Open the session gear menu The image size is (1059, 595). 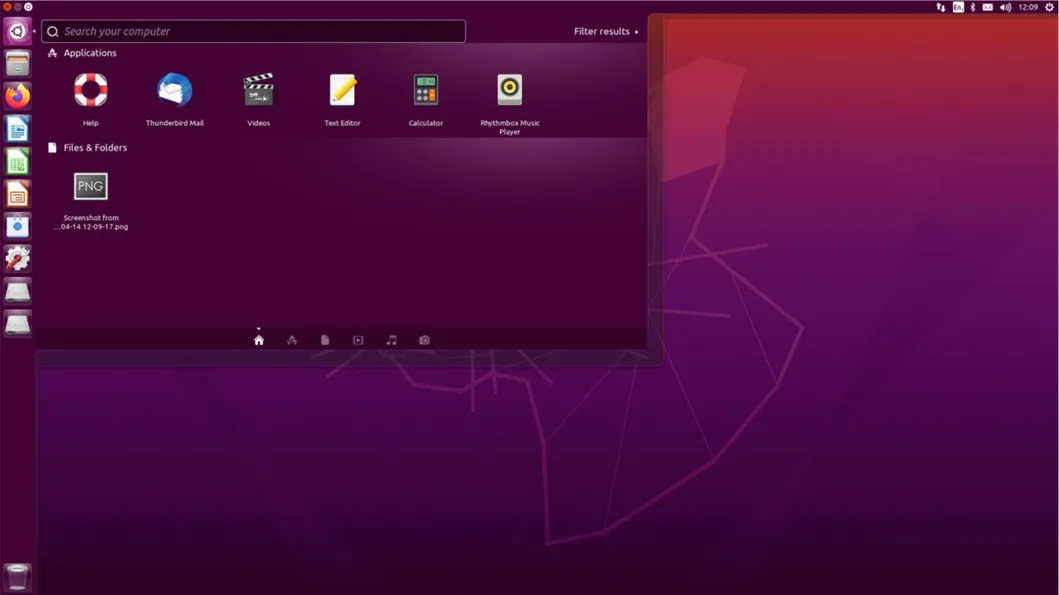point(1048,7)
